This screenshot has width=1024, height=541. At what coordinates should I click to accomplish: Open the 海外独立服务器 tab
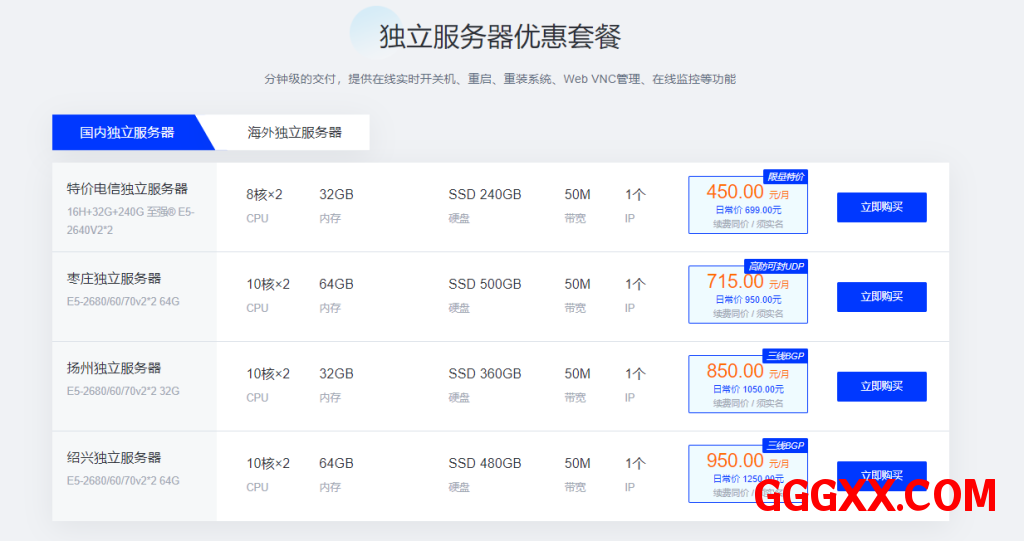coord(295,132)
